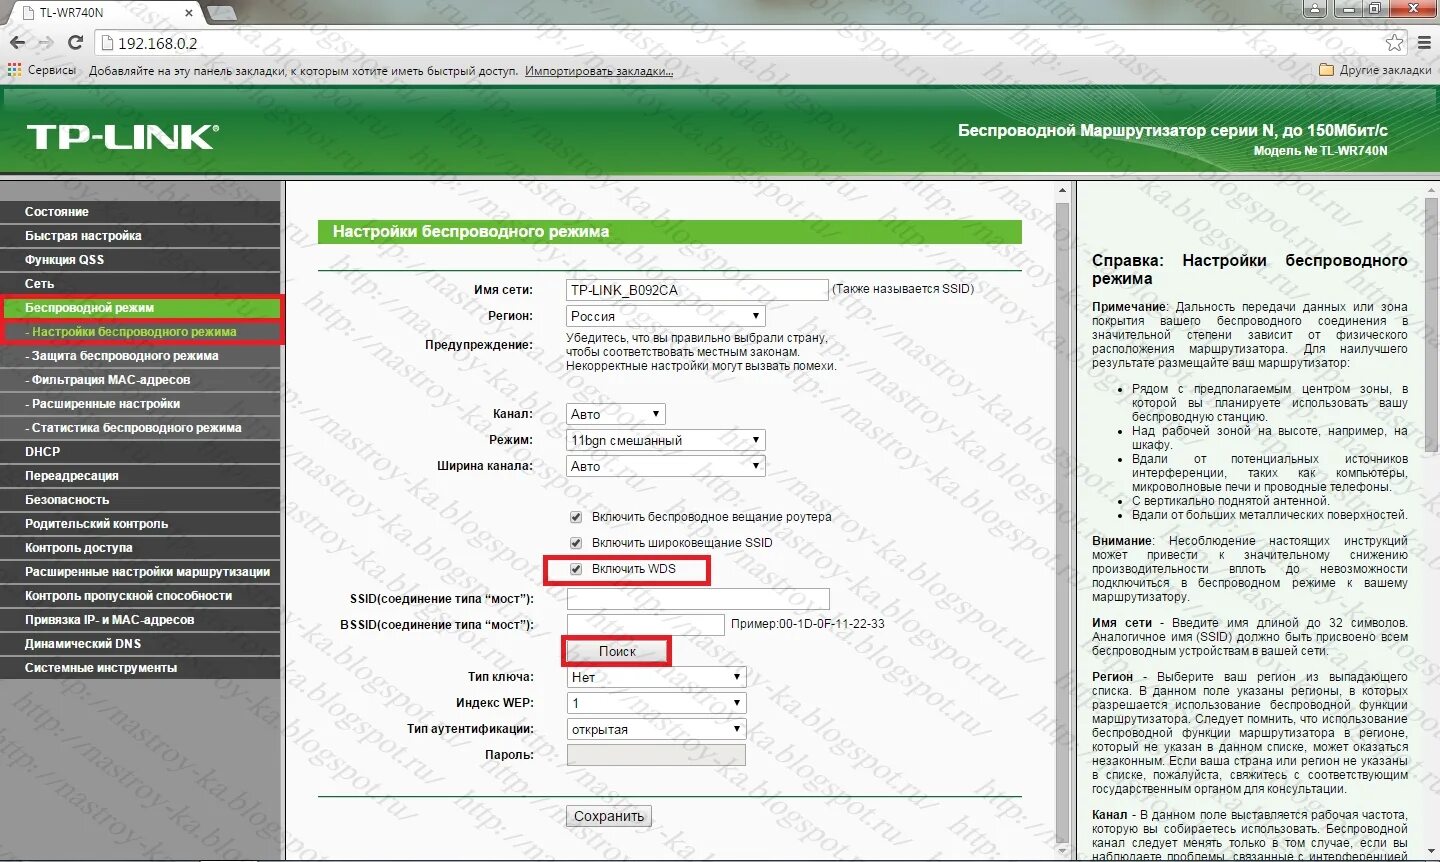
Task: Reload the router page
Action: tap(75, 43)
